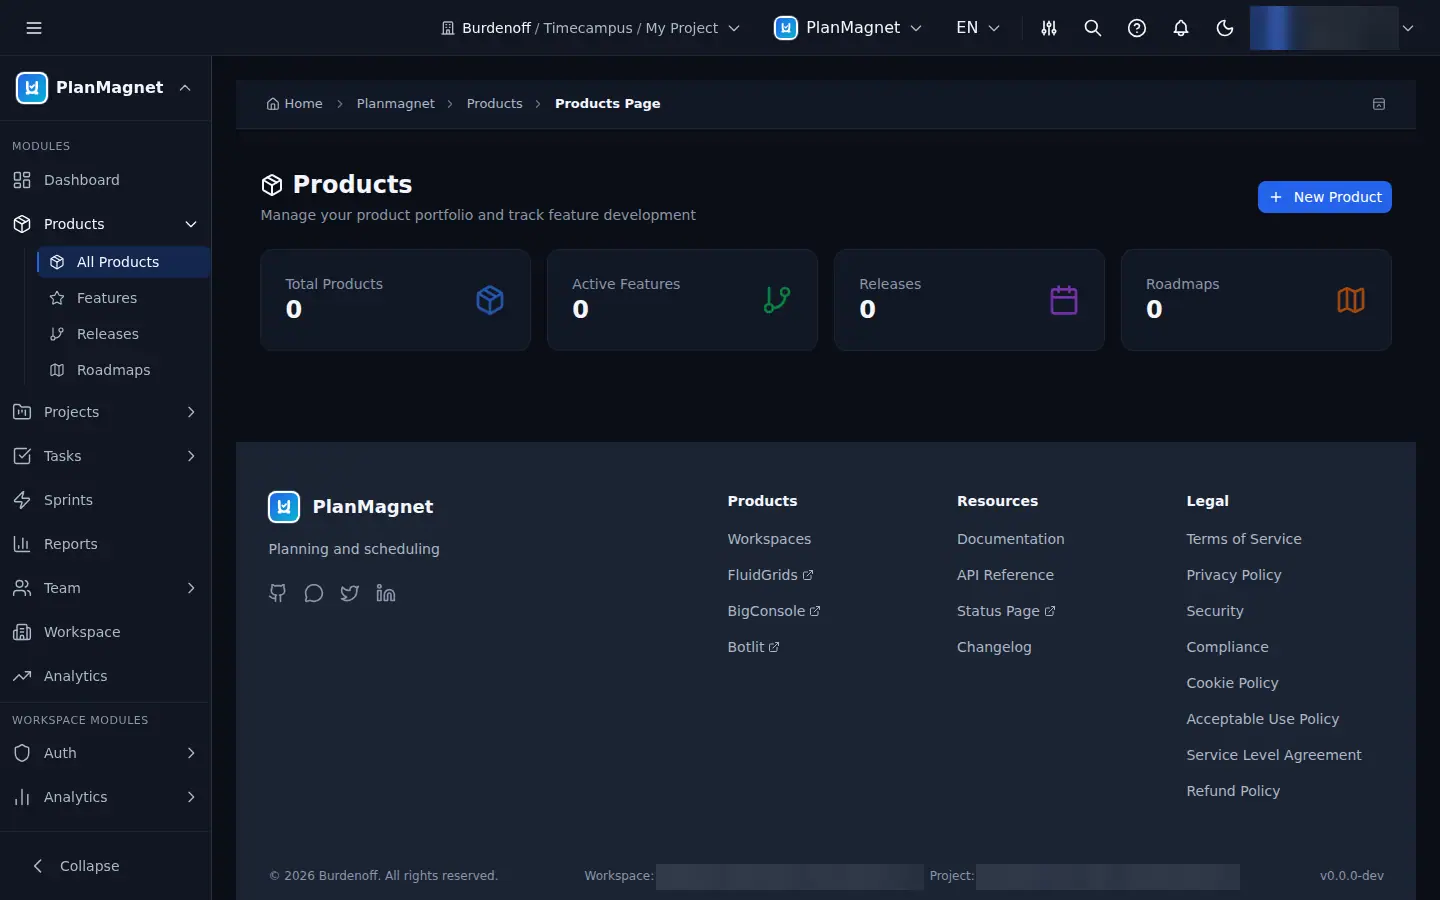Click the green branch icon on Active Features card

click(777, 300)
